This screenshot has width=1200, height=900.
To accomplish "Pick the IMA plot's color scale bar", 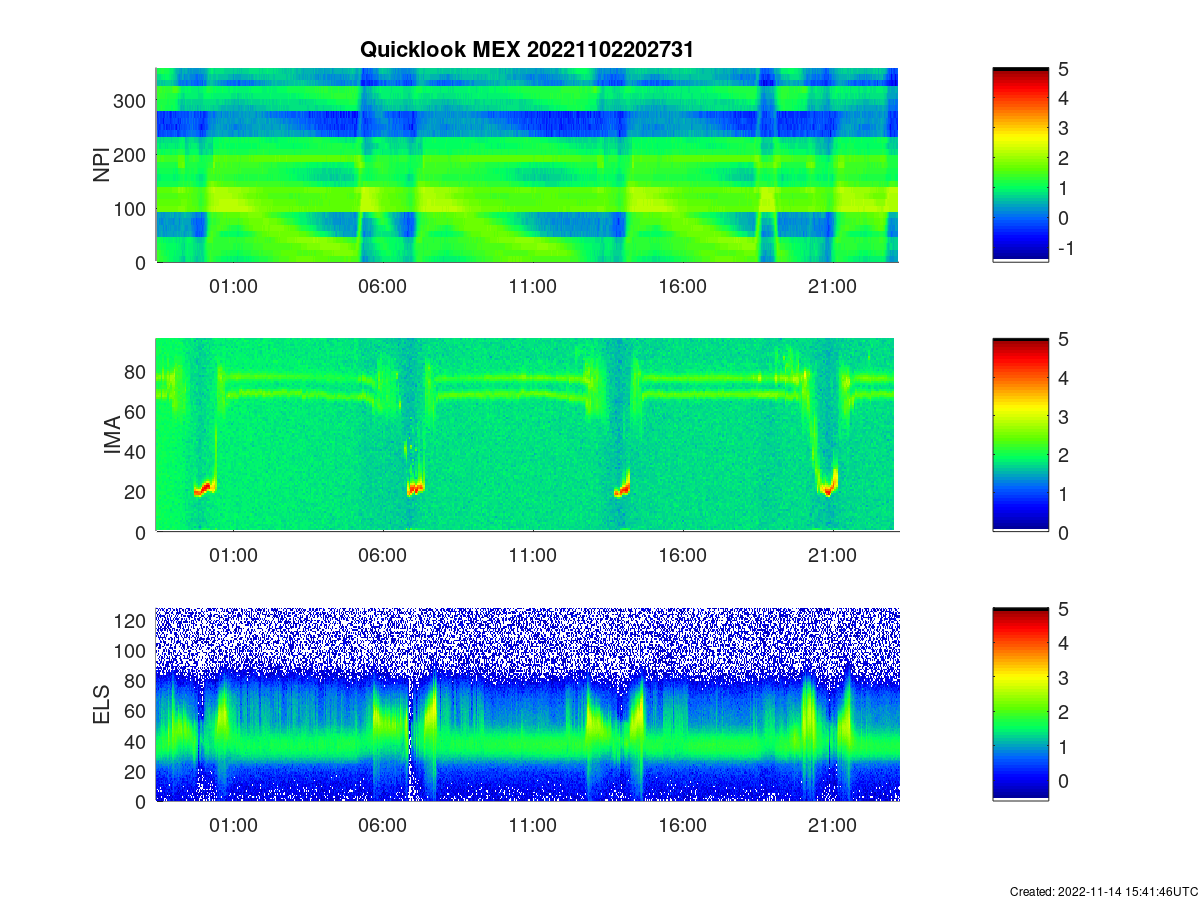I will point(1020,435).
